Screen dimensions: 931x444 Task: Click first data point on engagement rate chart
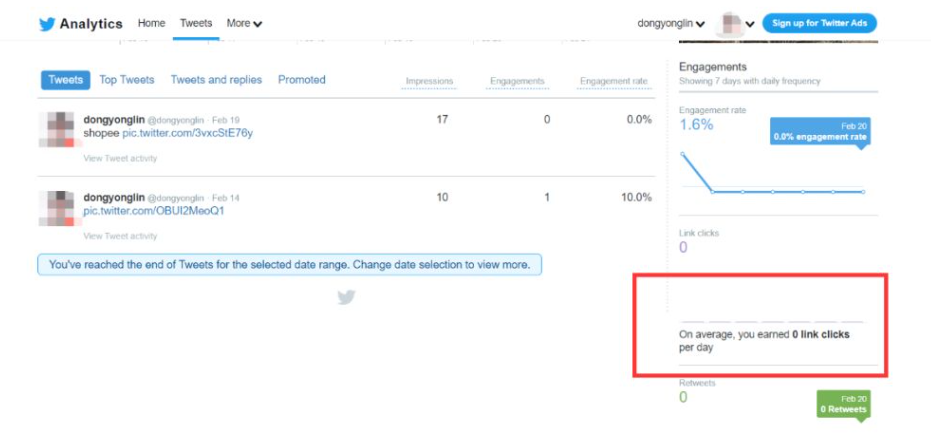click(x=682, y=154)
